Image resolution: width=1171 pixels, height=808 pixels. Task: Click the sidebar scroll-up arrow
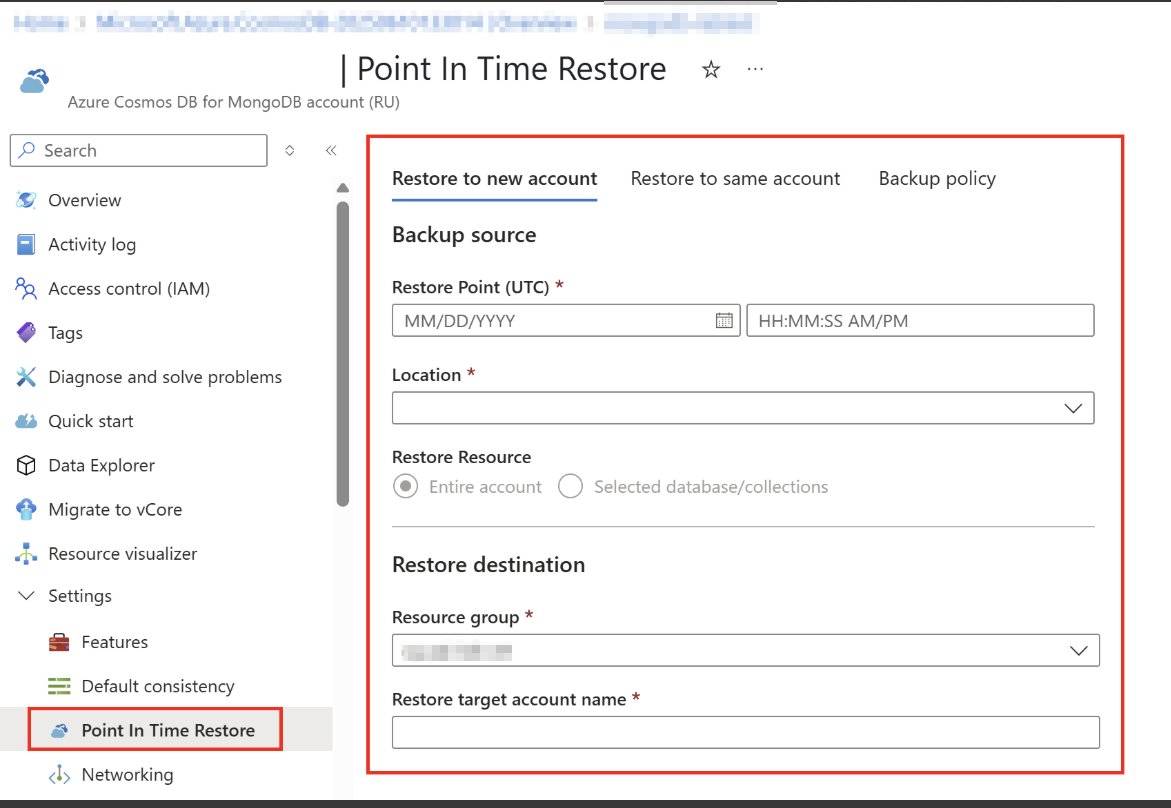tap(343, 187)
